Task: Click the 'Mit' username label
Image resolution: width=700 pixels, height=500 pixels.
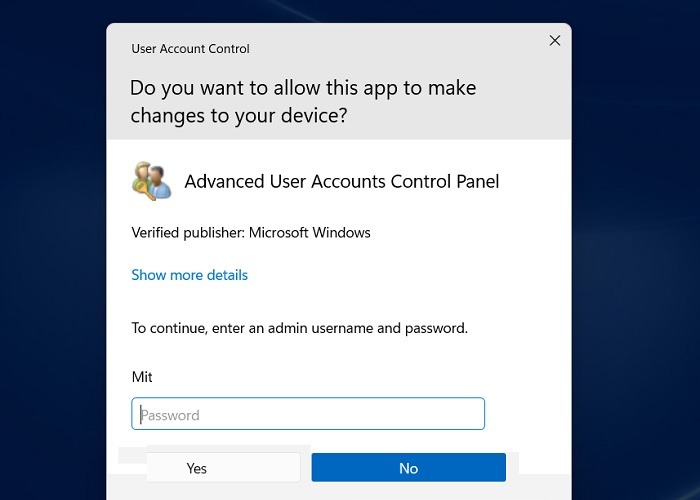Action: [x=142, y=377]
